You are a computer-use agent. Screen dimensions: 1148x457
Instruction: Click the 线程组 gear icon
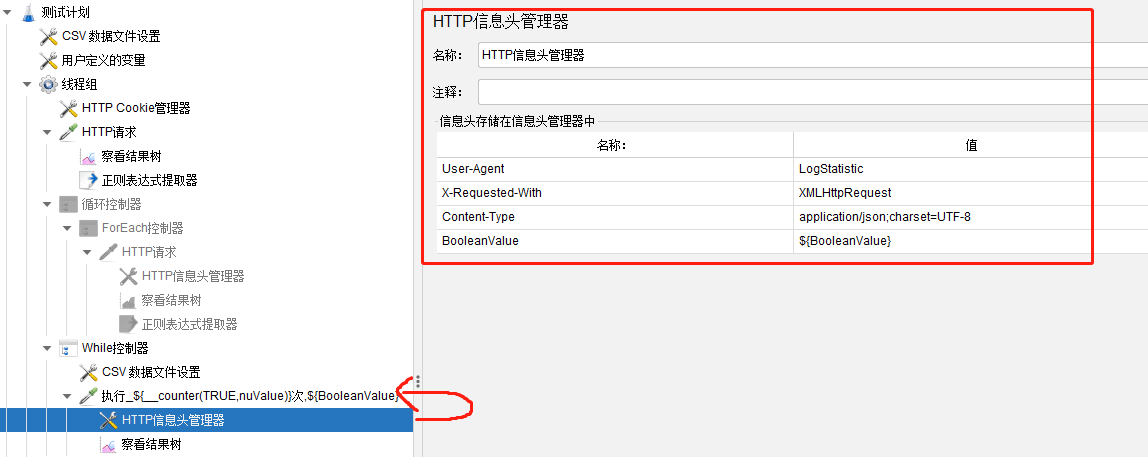[48, 84]
